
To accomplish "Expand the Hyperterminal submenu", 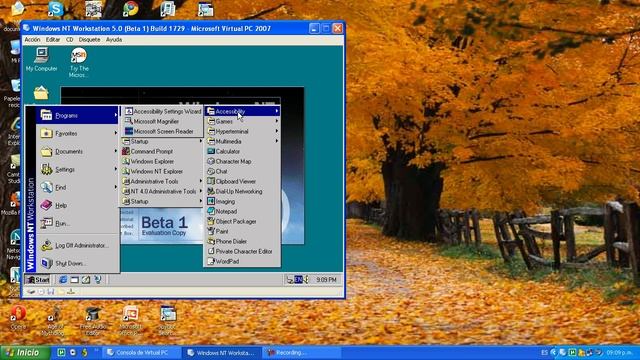I will pyautogui.click(x=242, y=131).
